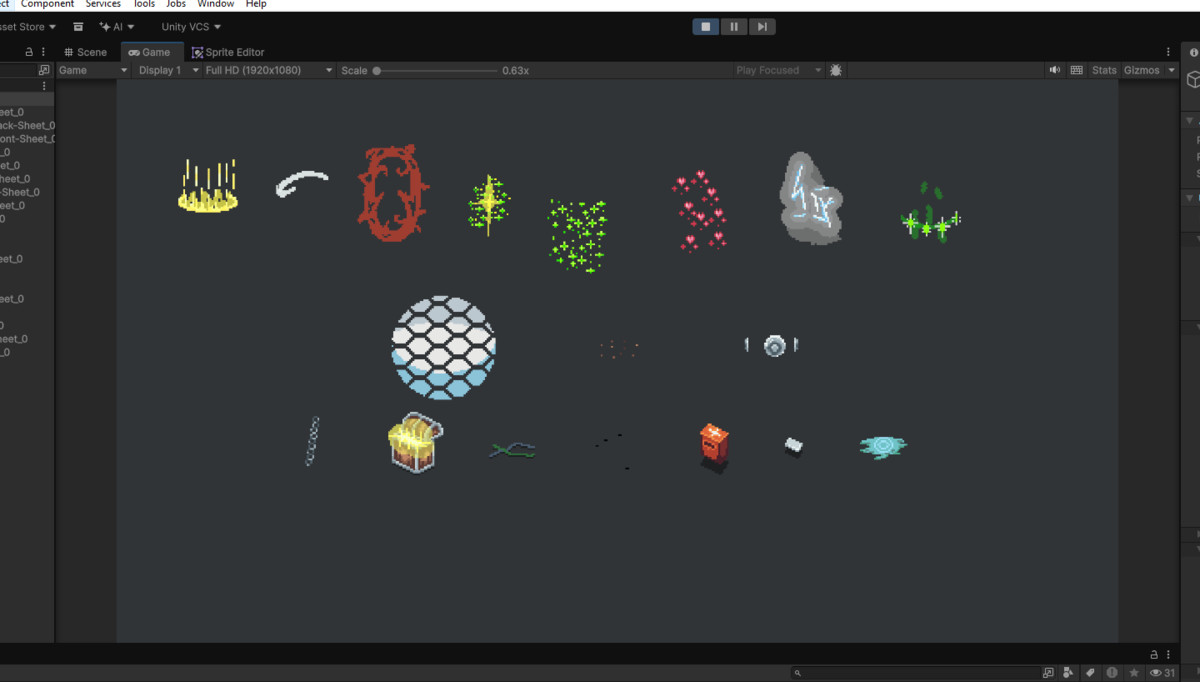1200x682 pixels.
Task: Click the Project search field at the bottom
Action: (915, 673)
